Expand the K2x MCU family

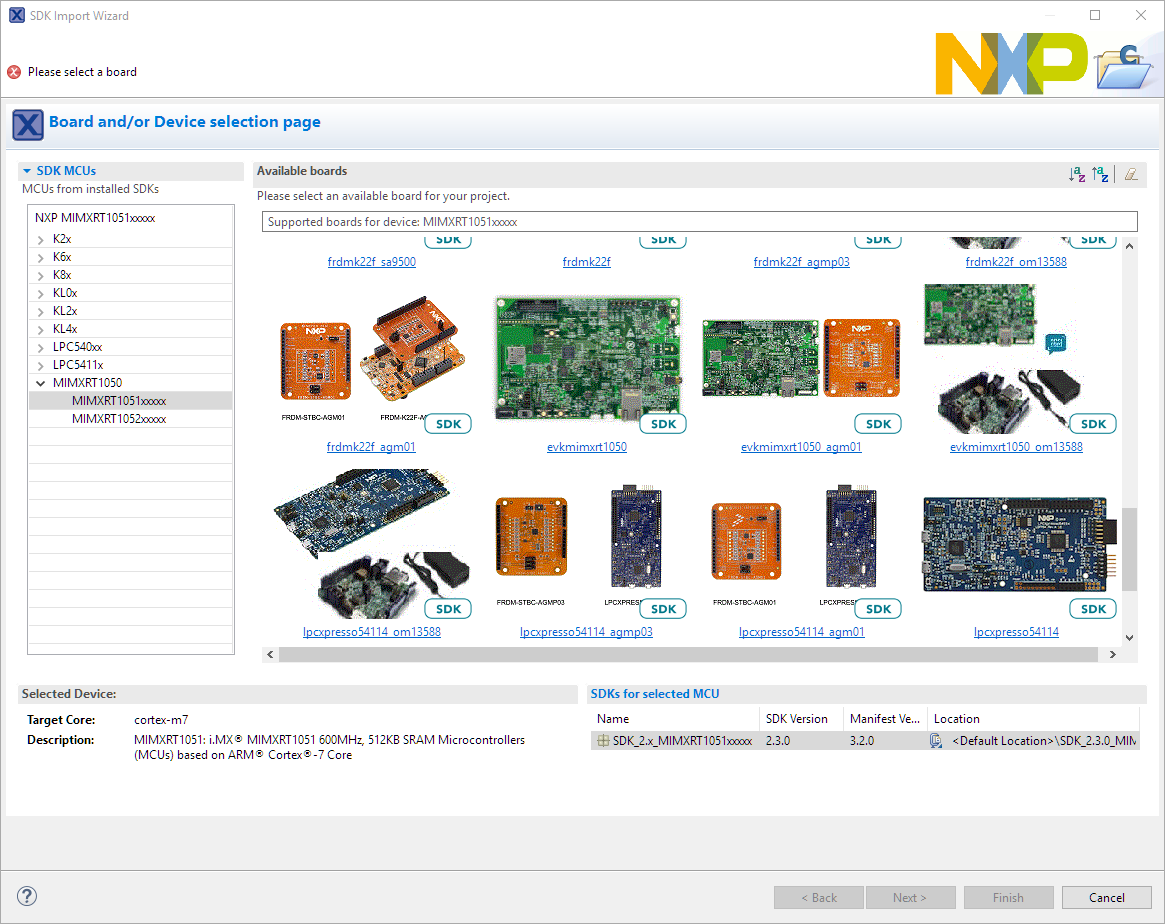pos(40,240)
